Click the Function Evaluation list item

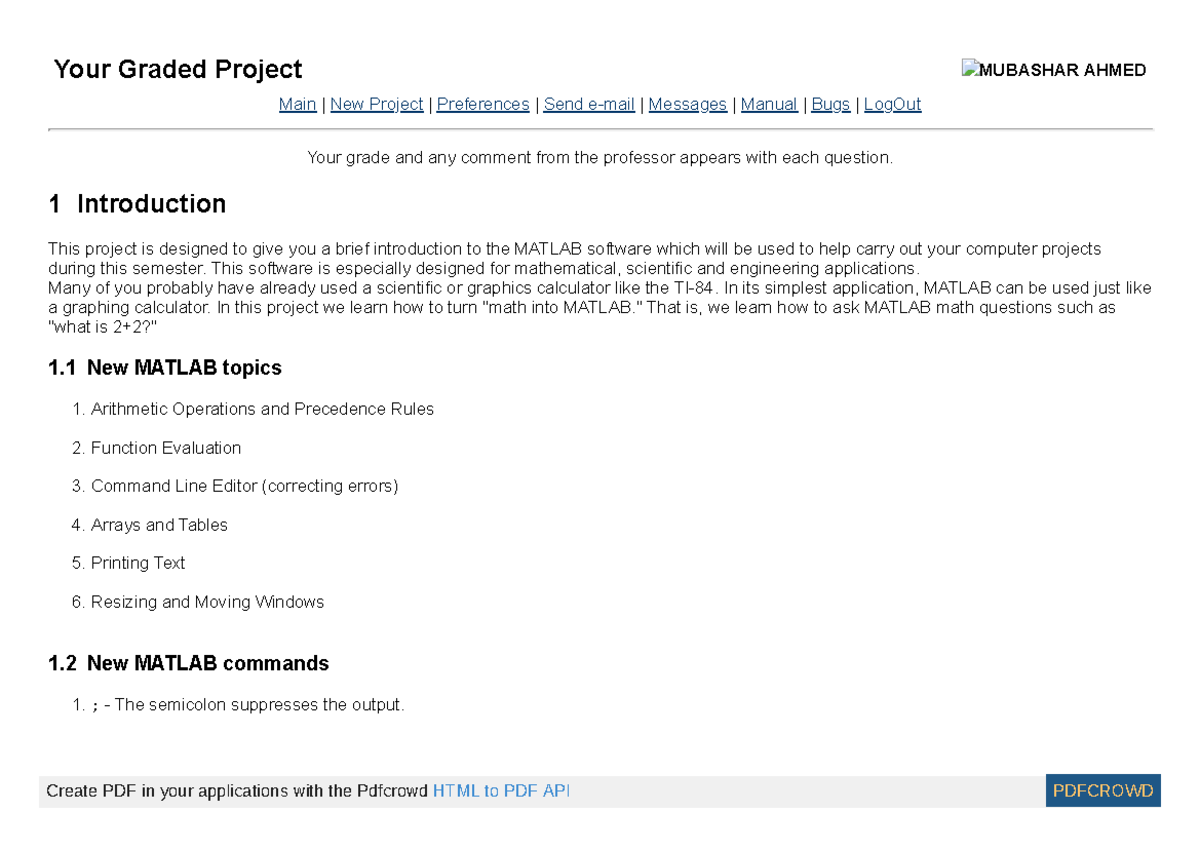[166, 448]
